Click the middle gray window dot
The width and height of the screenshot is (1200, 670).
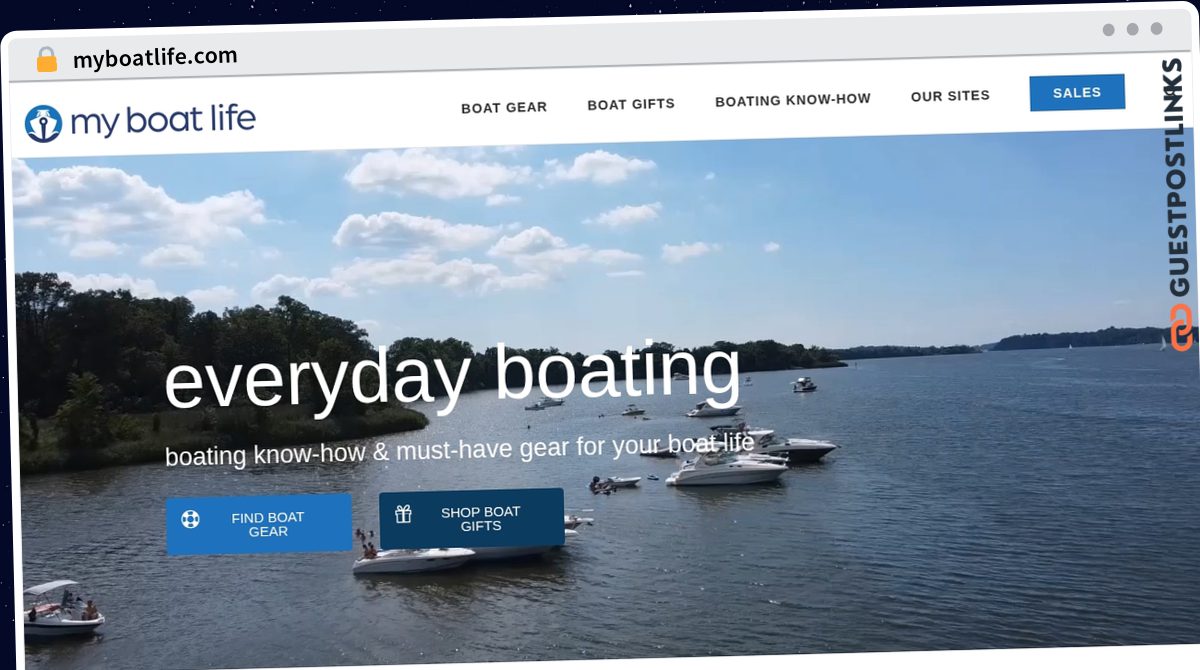[x=1133, y=29]
